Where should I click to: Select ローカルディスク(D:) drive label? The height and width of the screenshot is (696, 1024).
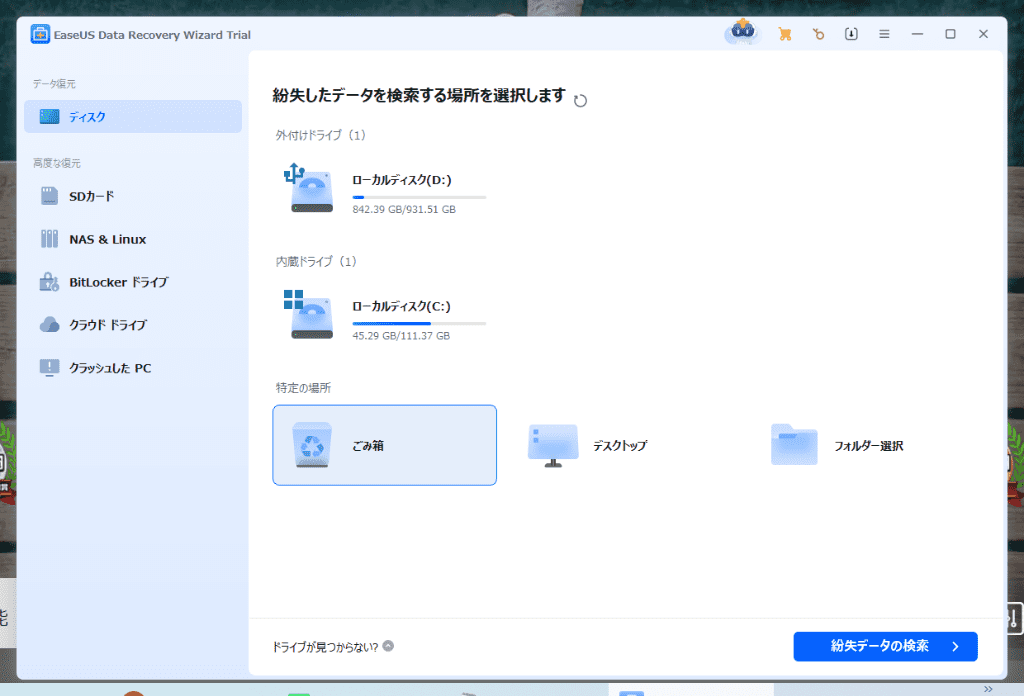(402, 180)
